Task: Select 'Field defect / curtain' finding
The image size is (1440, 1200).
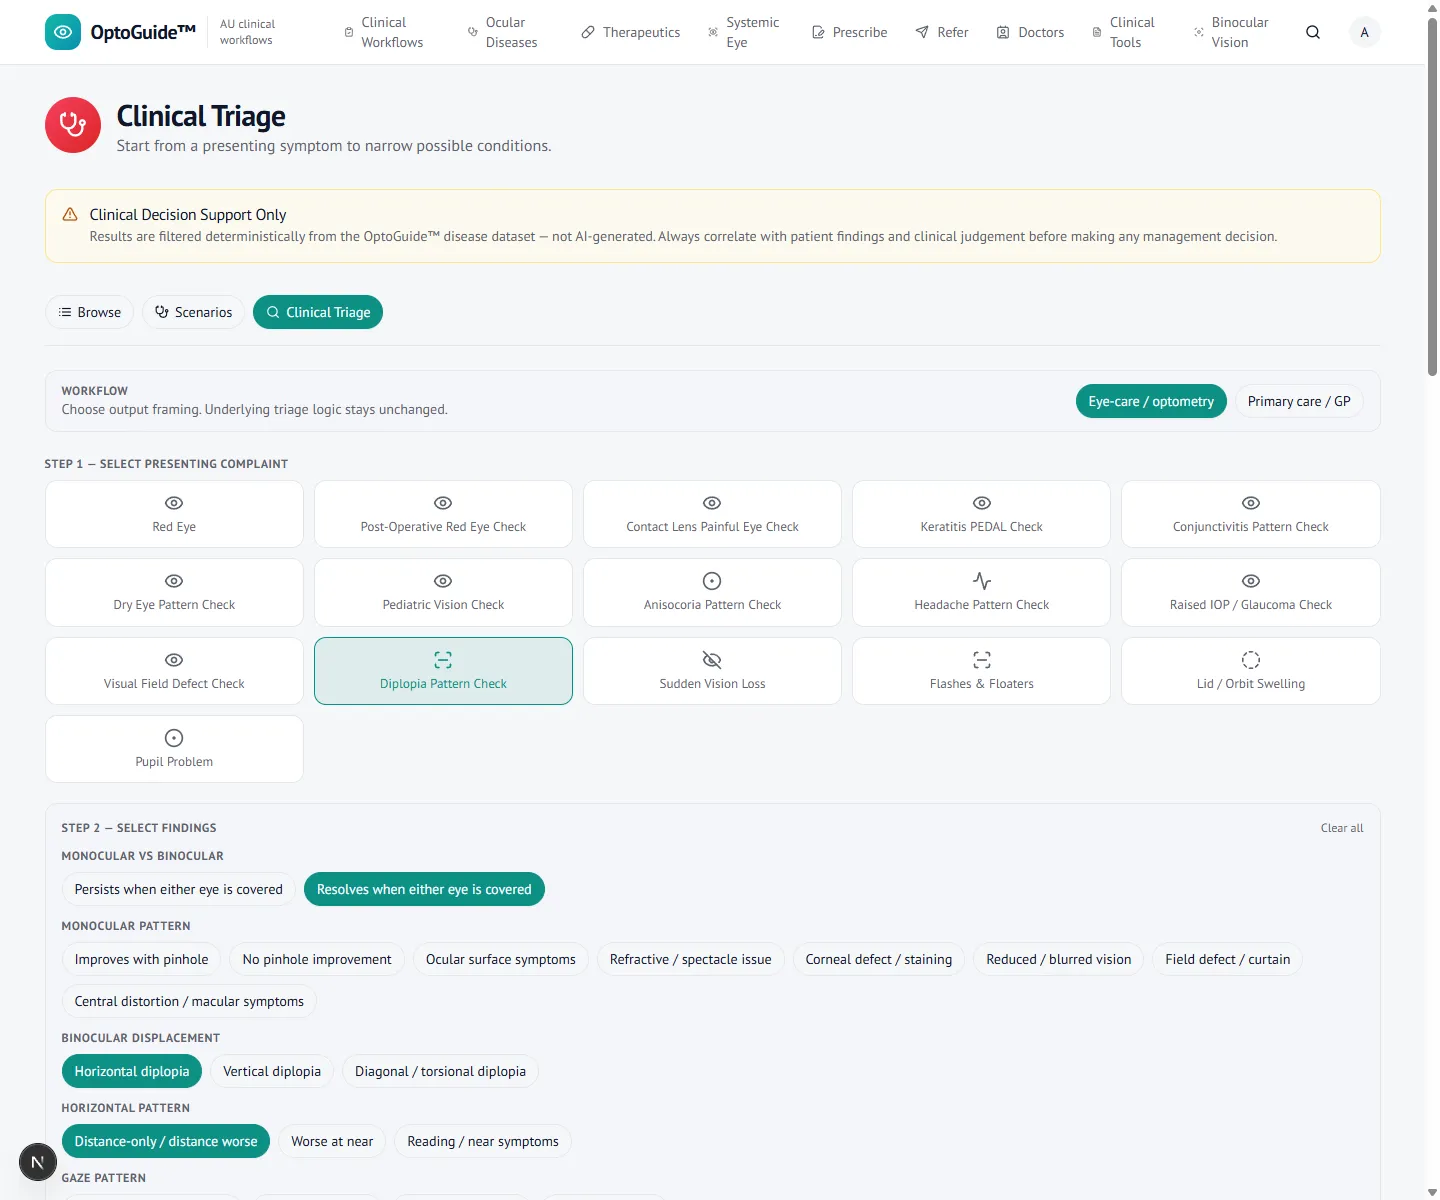Action: click(x=1228, y=959)
